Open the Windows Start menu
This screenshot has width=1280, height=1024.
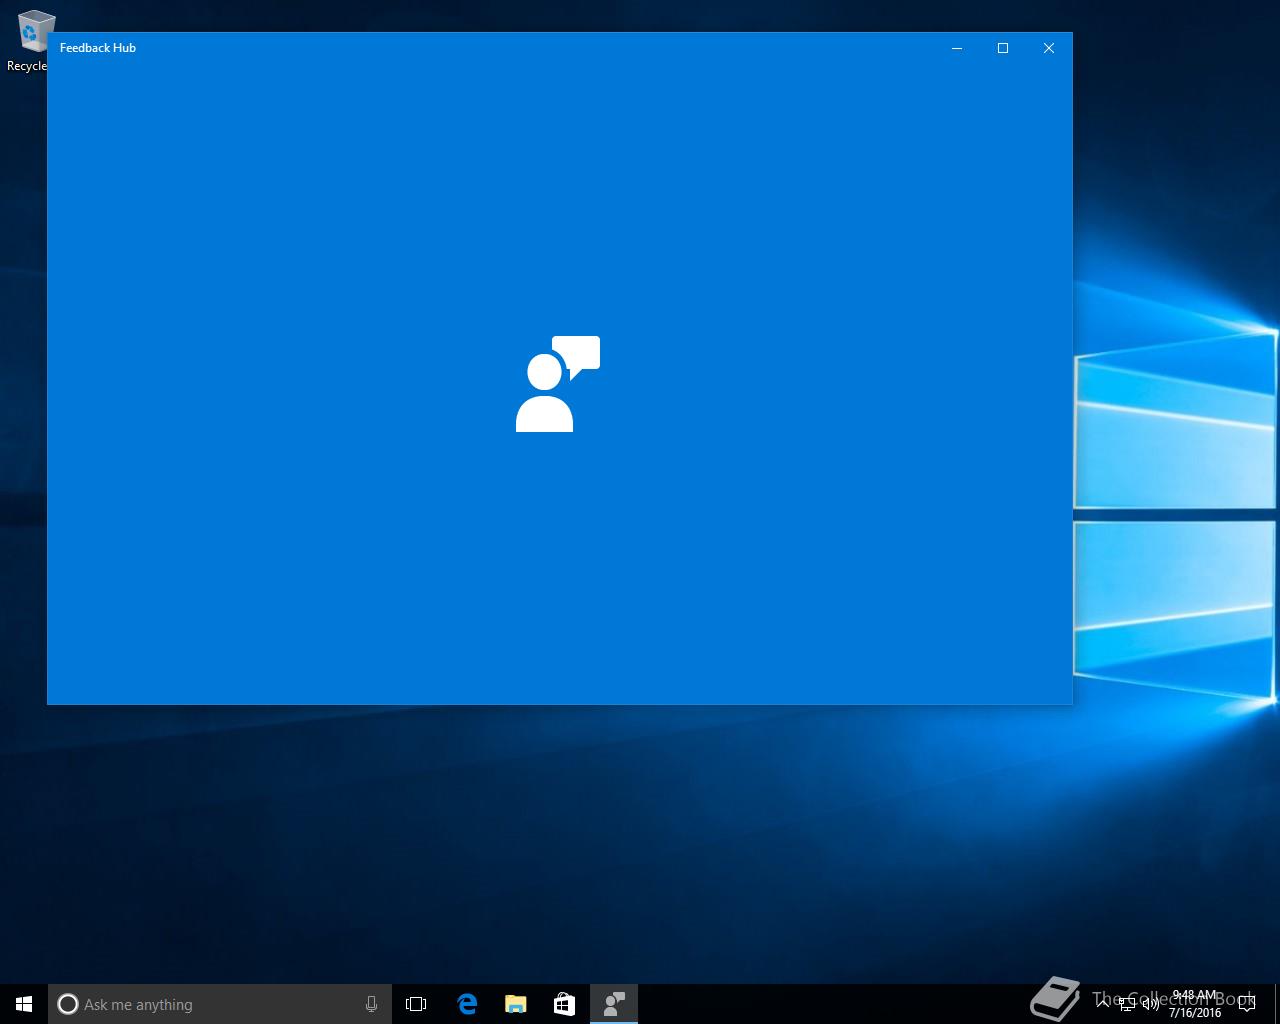(24, 1004)
